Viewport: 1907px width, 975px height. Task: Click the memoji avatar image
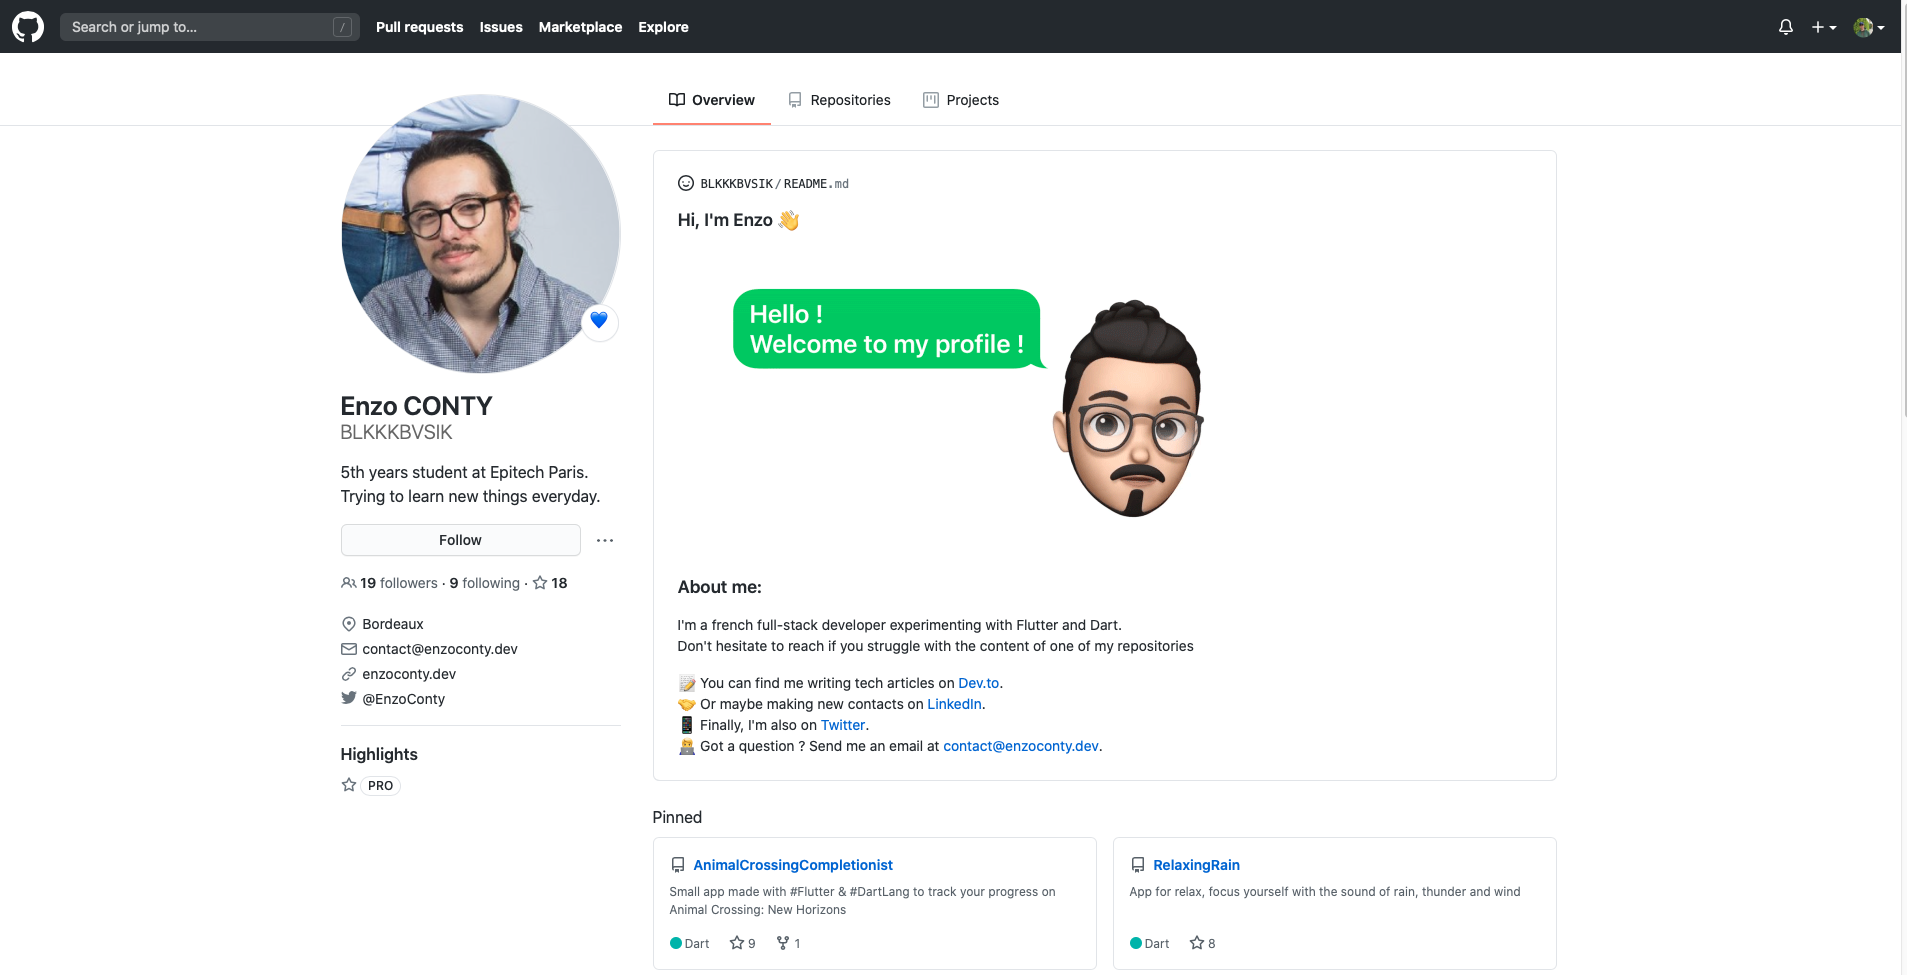(1128, 408)
